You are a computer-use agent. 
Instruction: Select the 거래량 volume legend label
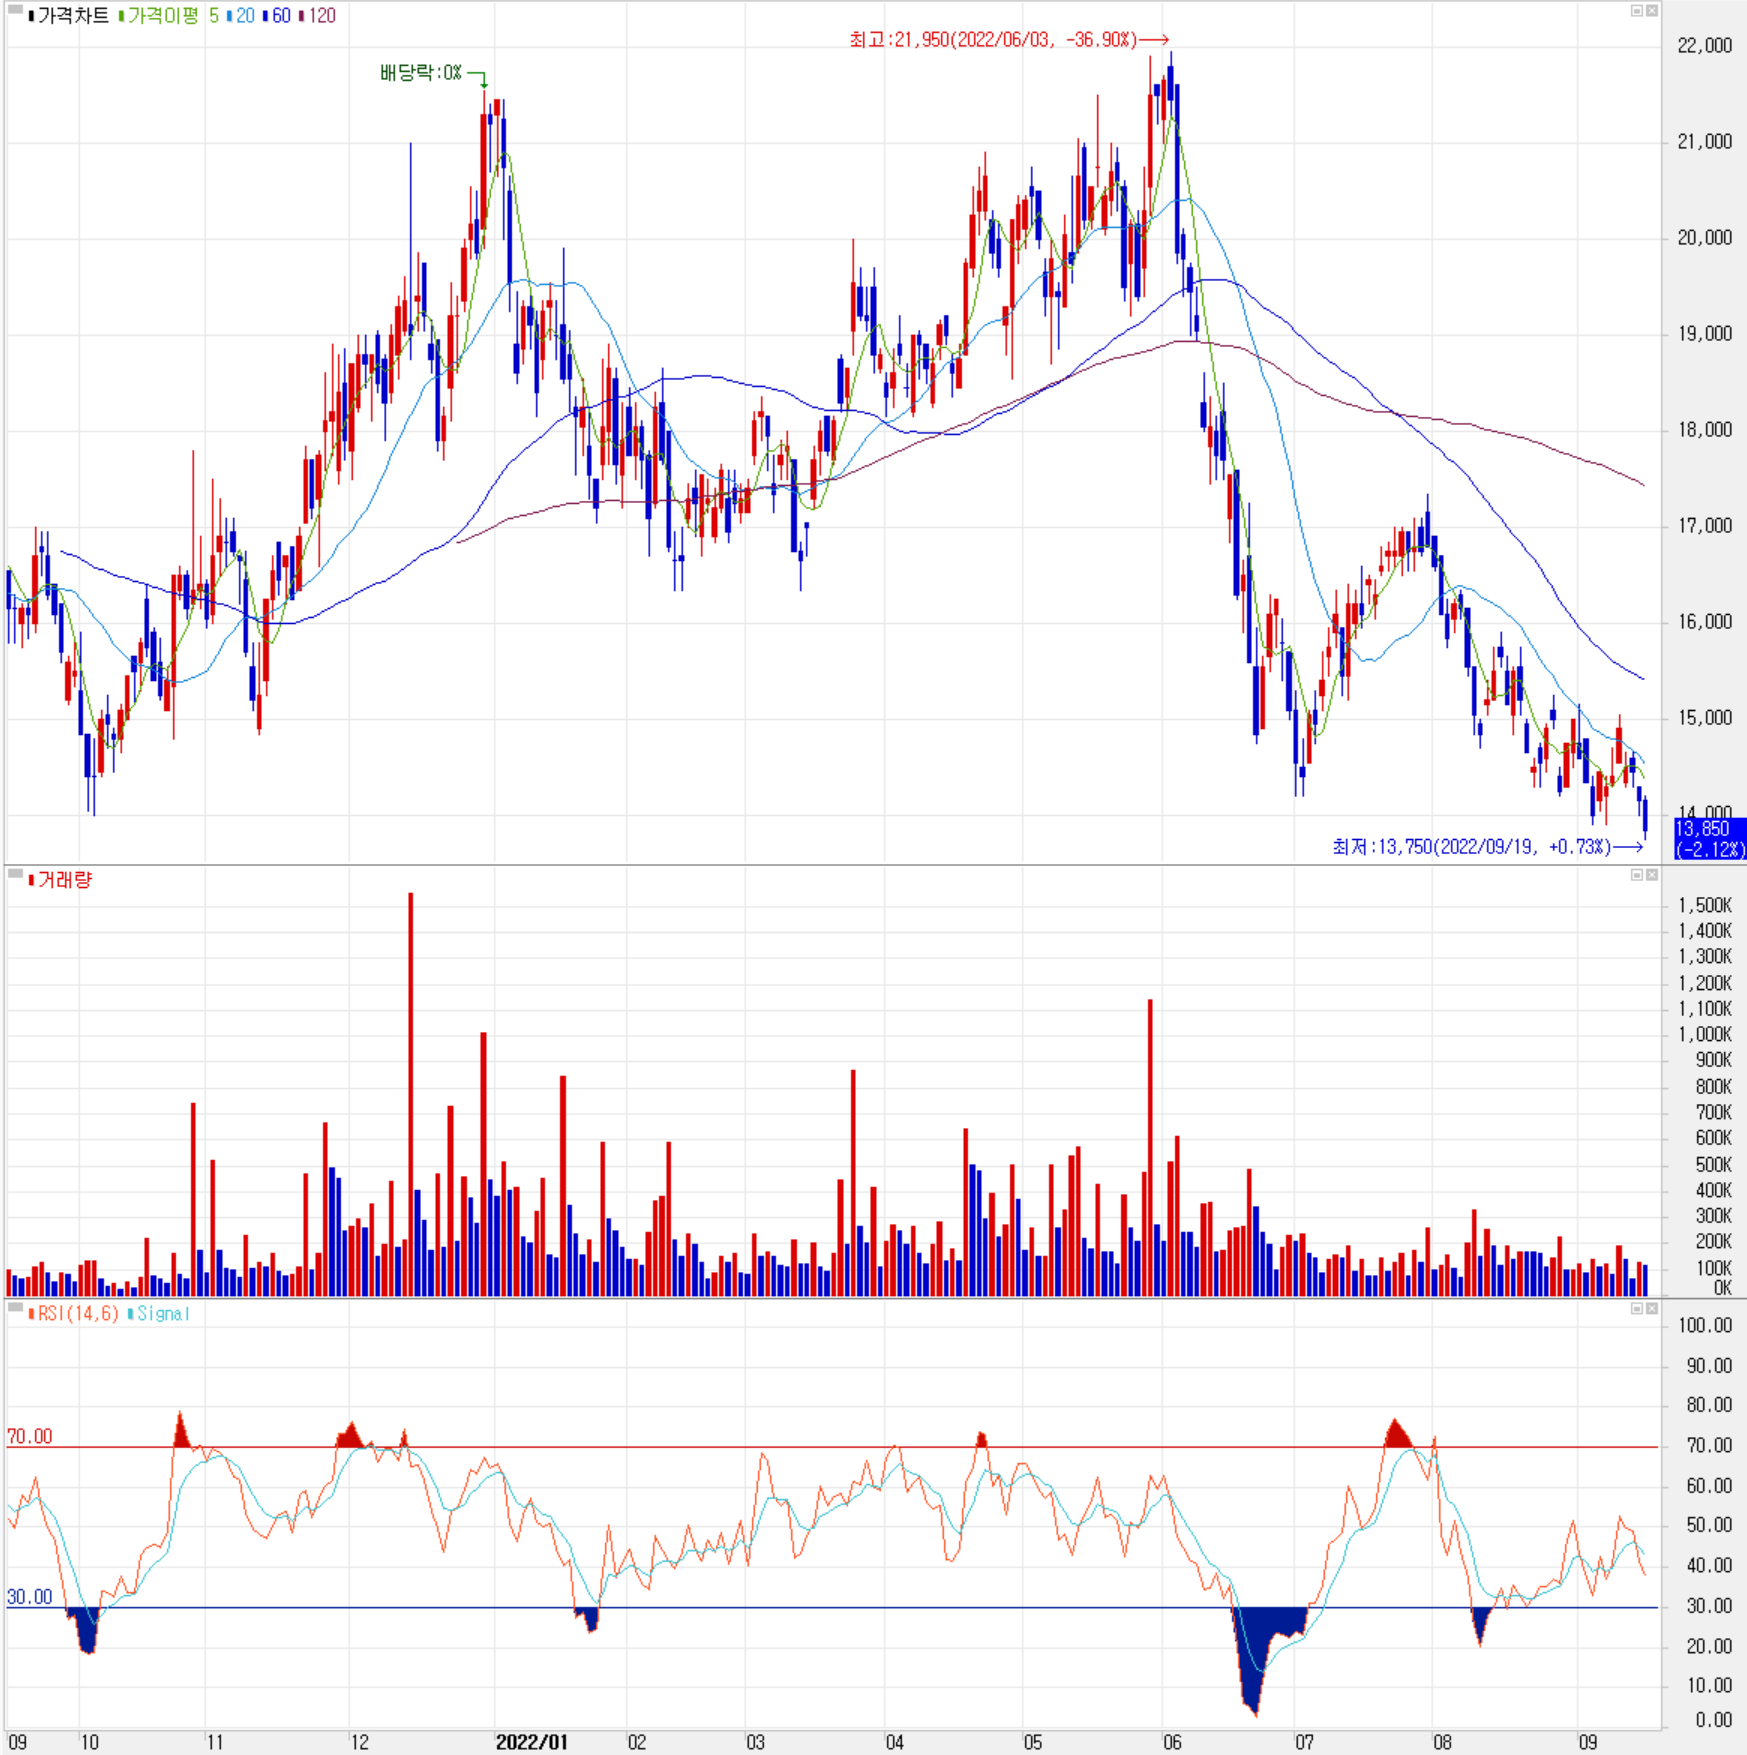pos(64,880)
